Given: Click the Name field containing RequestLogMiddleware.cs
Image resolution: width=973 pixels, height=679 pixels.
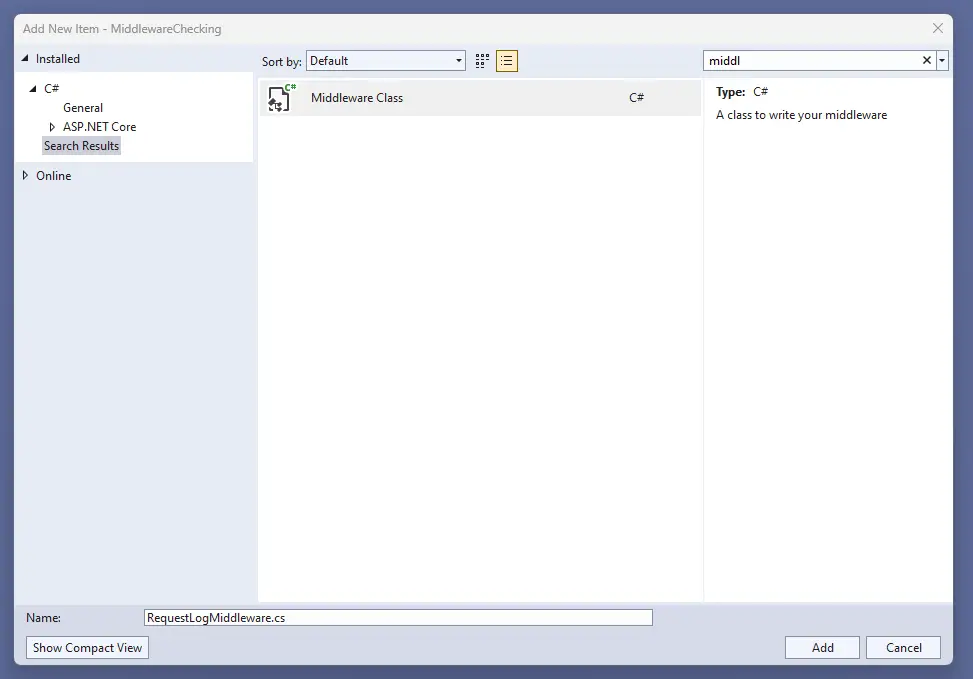Looking at the screenshot, I should (x=397, y=617).
